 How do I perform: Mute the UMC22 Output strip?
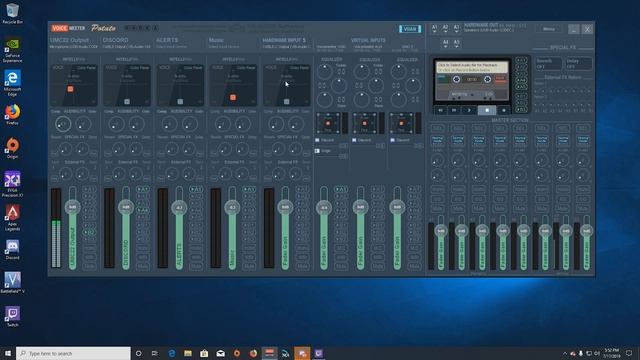tap(89, 266)
